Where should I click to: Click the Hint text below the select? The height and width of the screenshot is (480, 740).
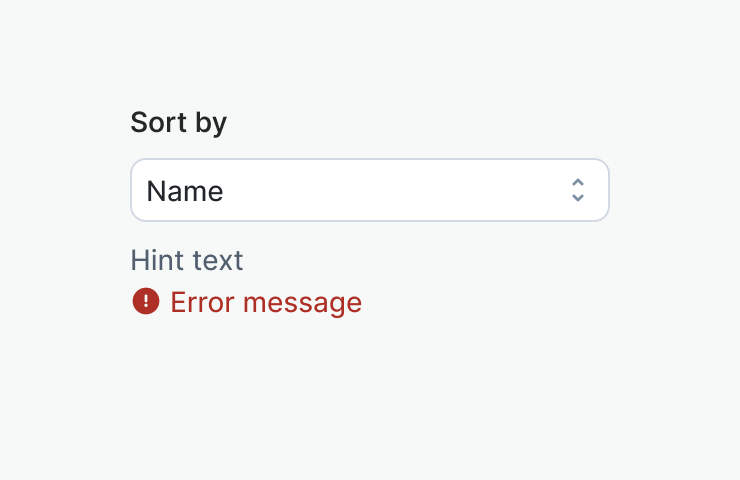(x=187, y=261)
